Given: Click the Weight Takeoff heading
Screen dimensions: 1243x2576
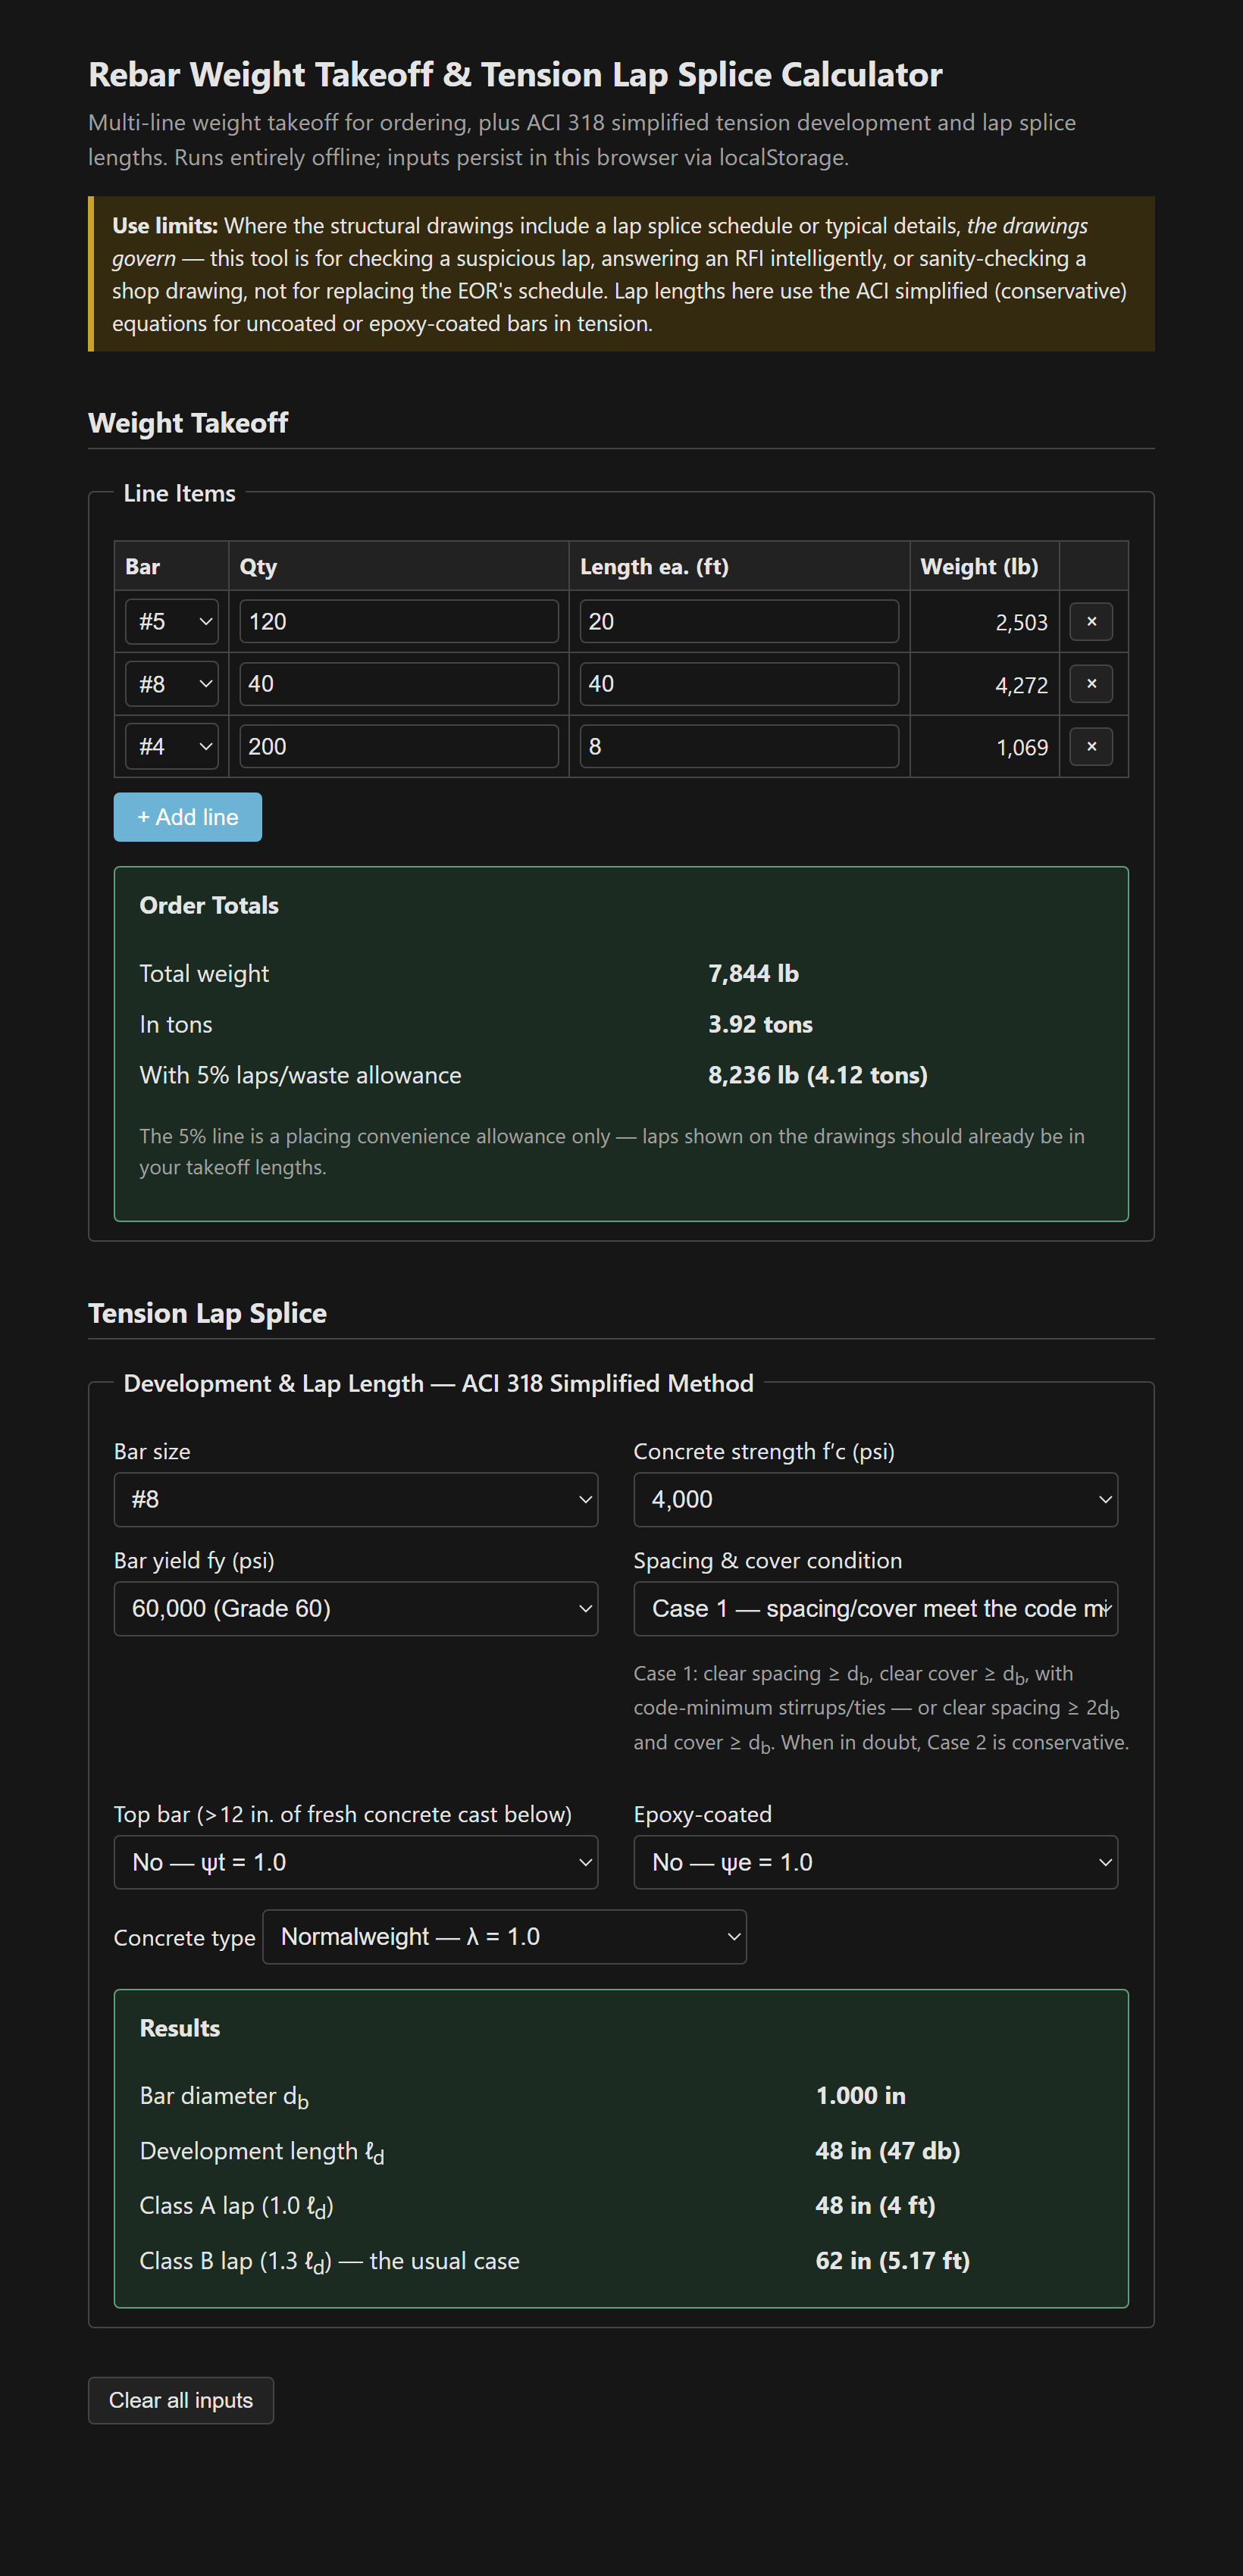Looking at the screenshot, I should click(188, 423).
